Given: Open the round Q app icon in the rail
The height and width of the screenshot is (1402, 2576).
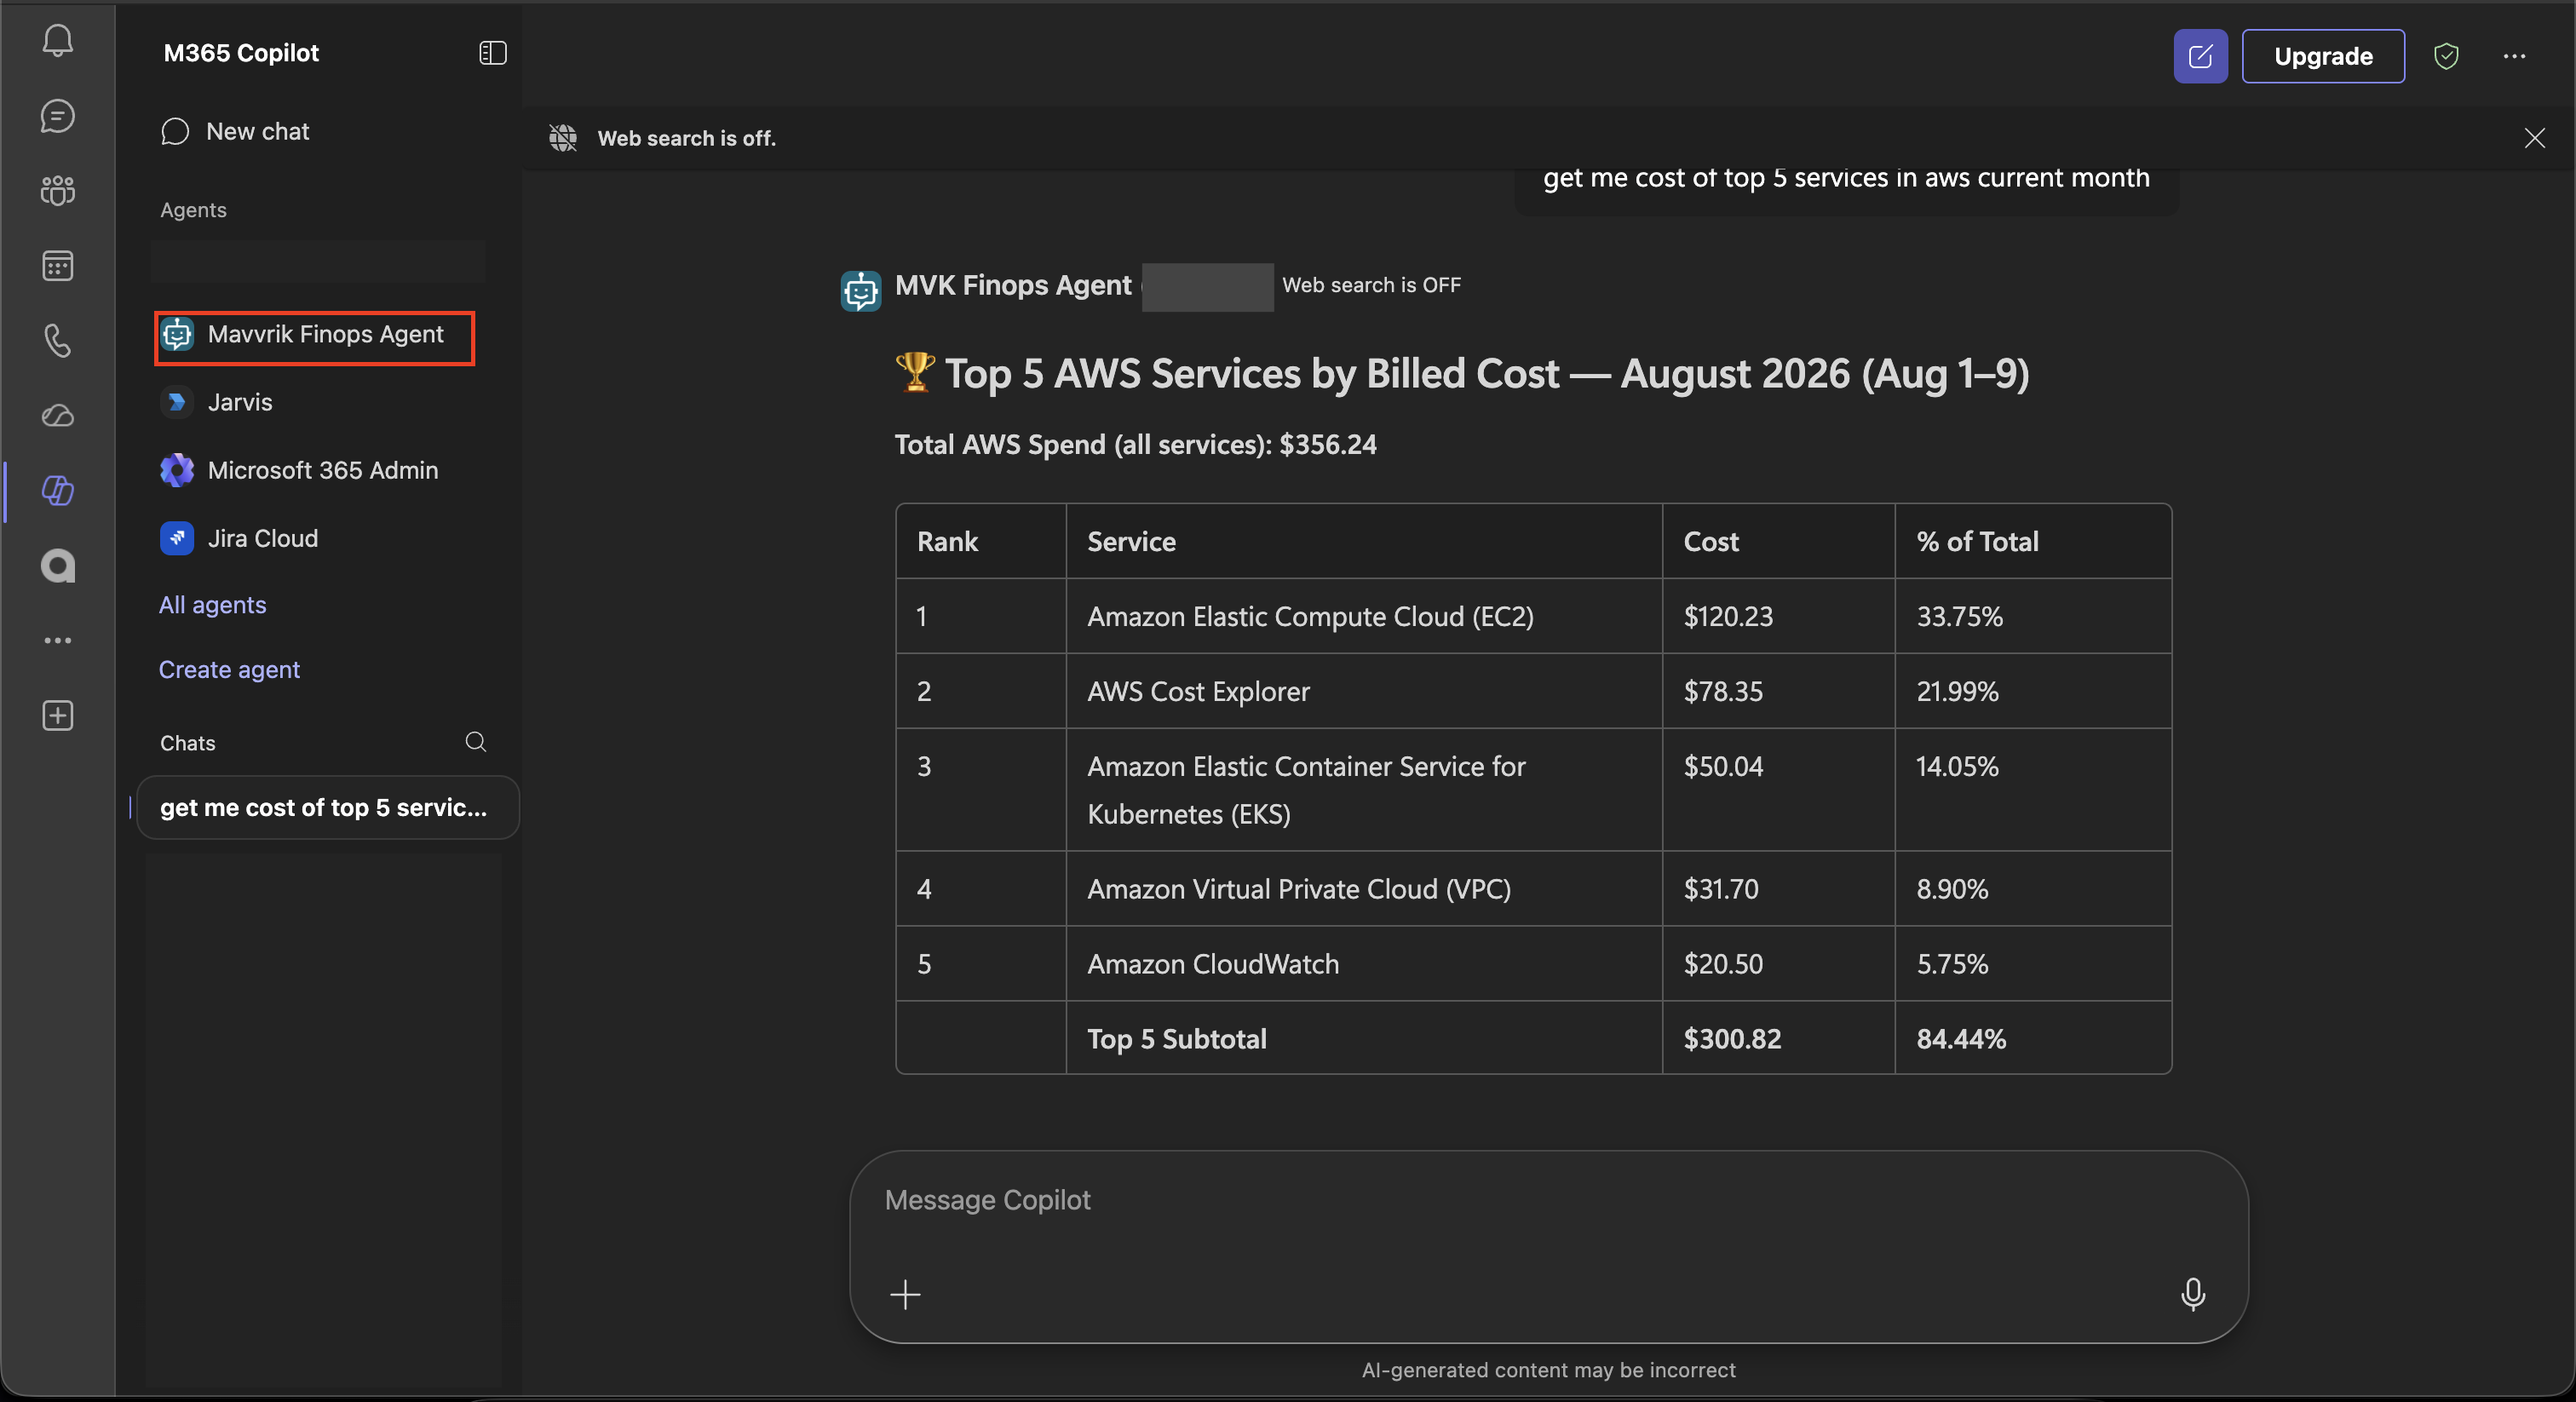Looking at the screenshot, I should (x=58, y=566).
